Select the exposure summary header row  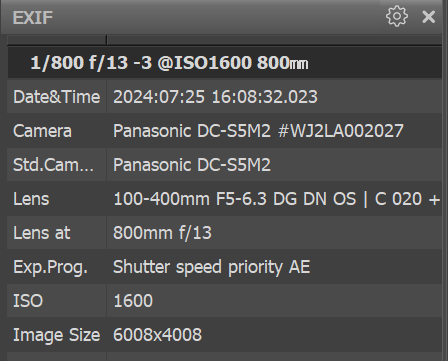tap(225, 63)
